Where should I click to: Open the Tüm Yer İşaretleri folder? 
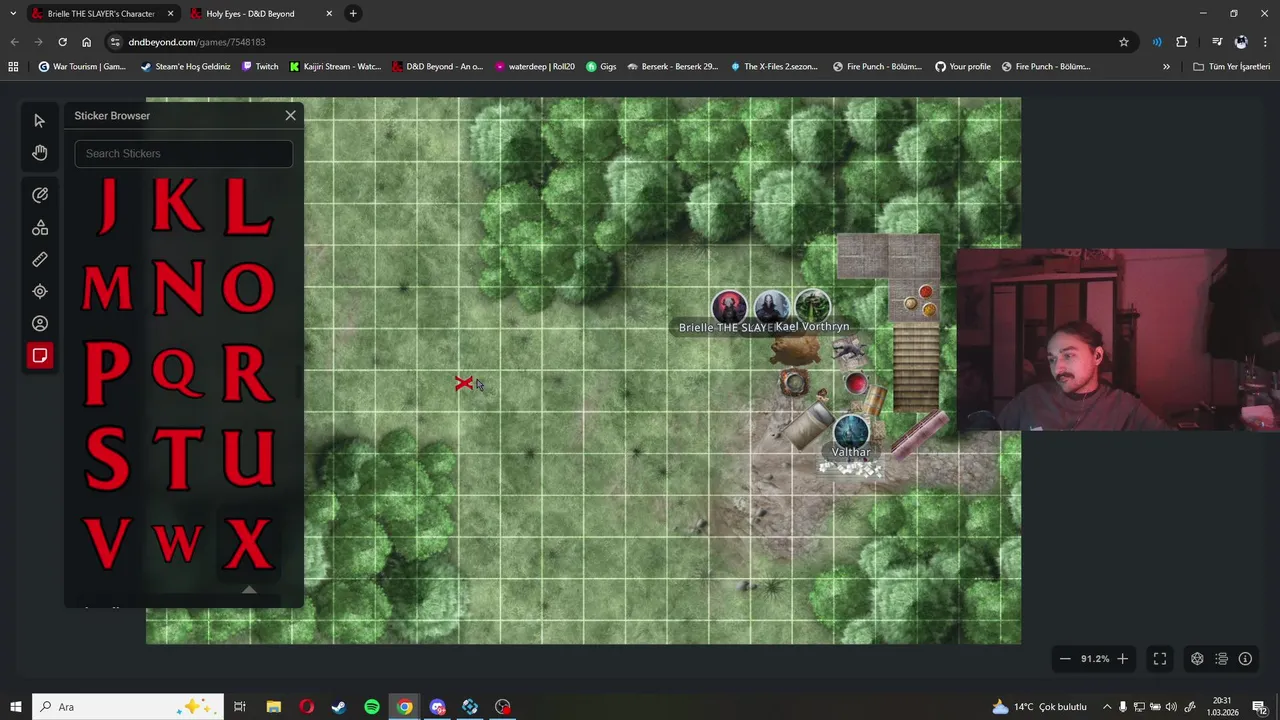pyautogui.click(x=1231, y=67)
